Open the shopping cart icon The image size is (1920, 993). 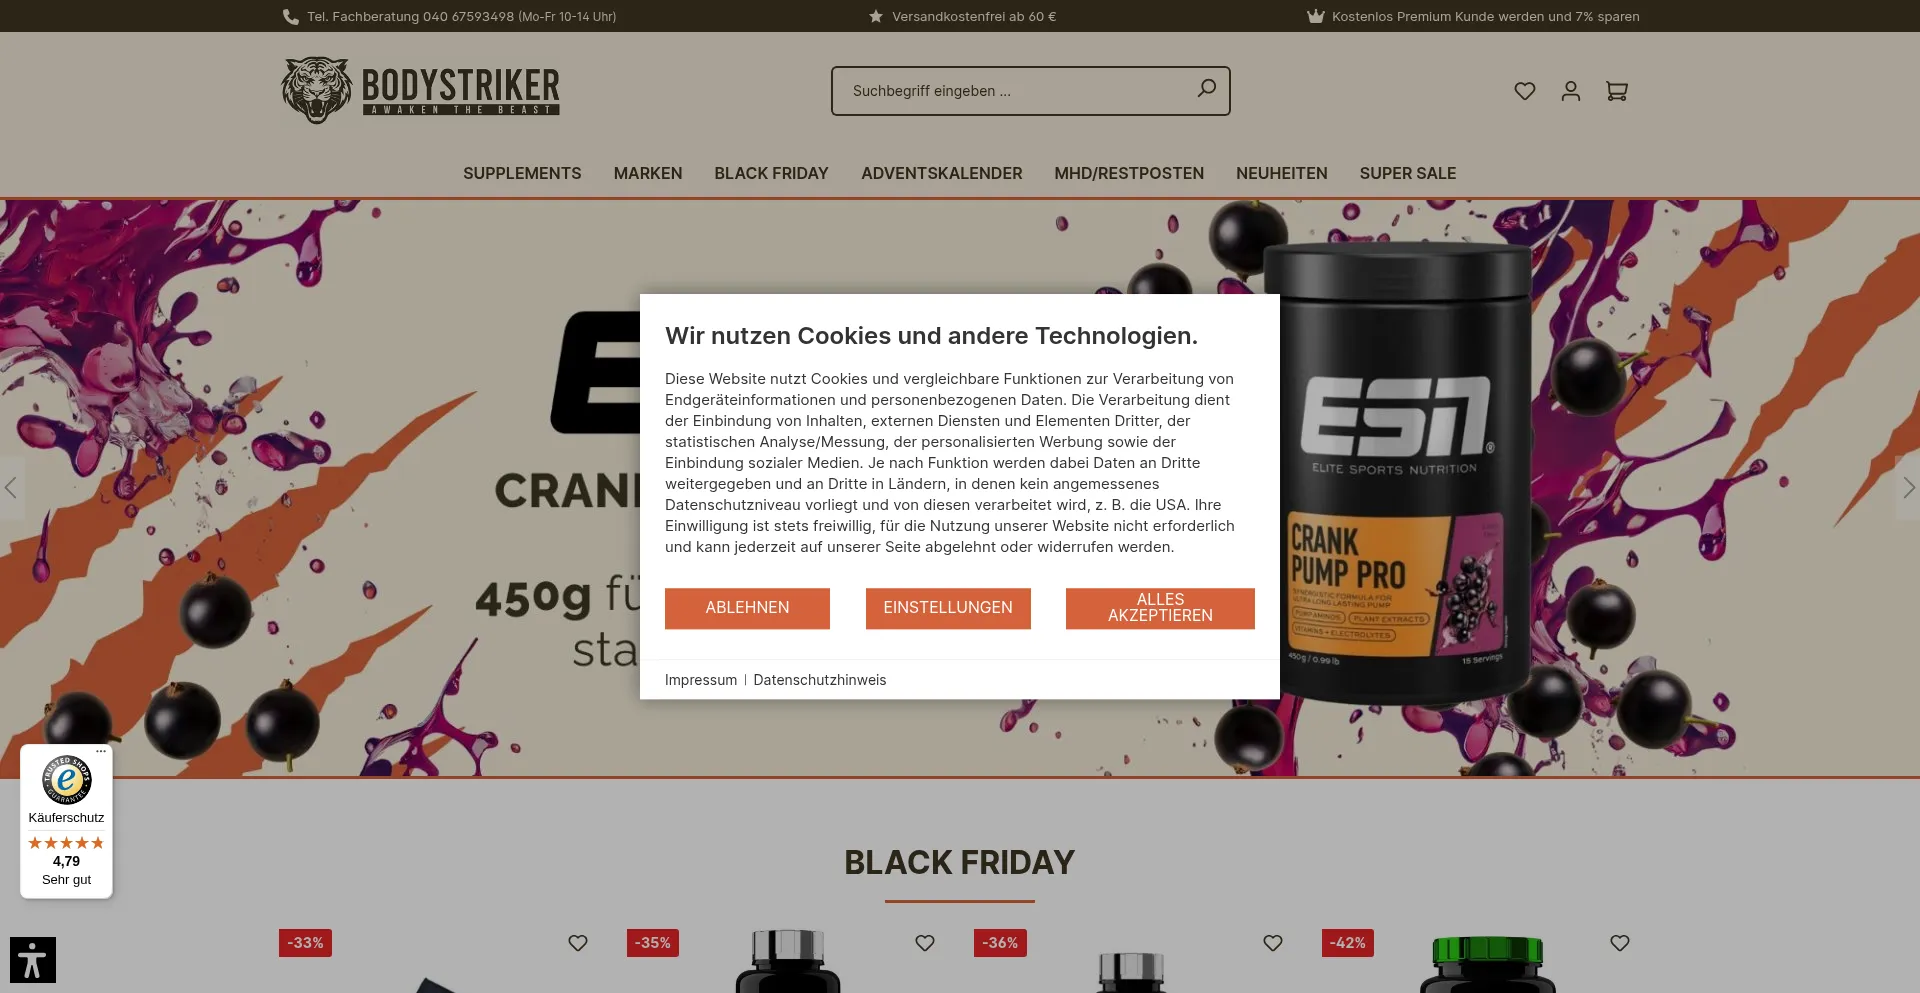(1617, 91)
